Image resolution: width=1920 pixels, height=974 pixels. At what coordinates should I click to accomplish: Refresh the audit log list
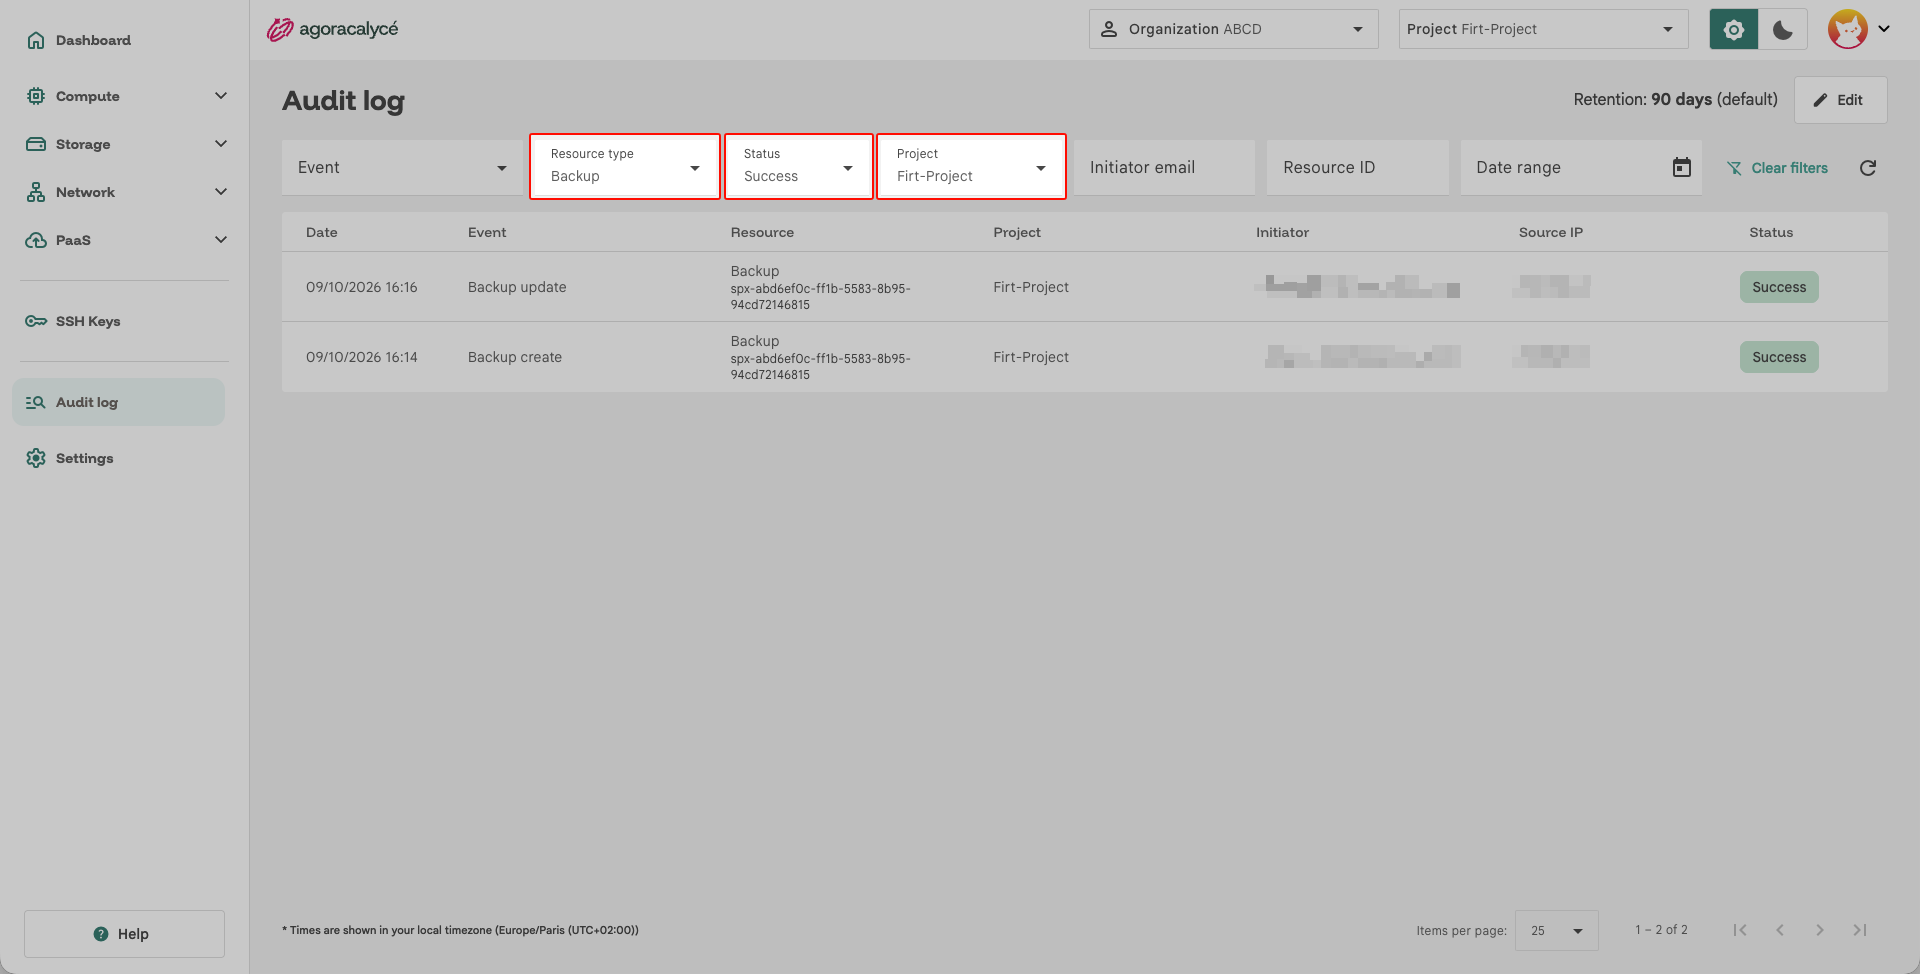click(1868, 168)
